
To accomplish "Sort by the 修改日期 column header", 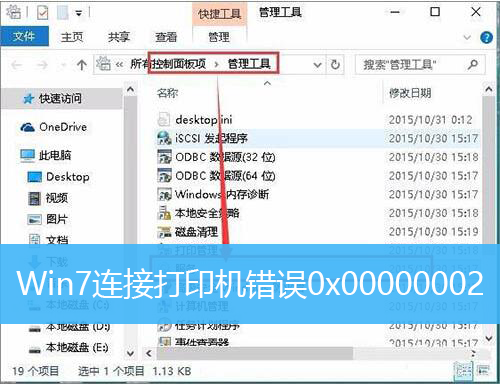I will pos(410,93).
